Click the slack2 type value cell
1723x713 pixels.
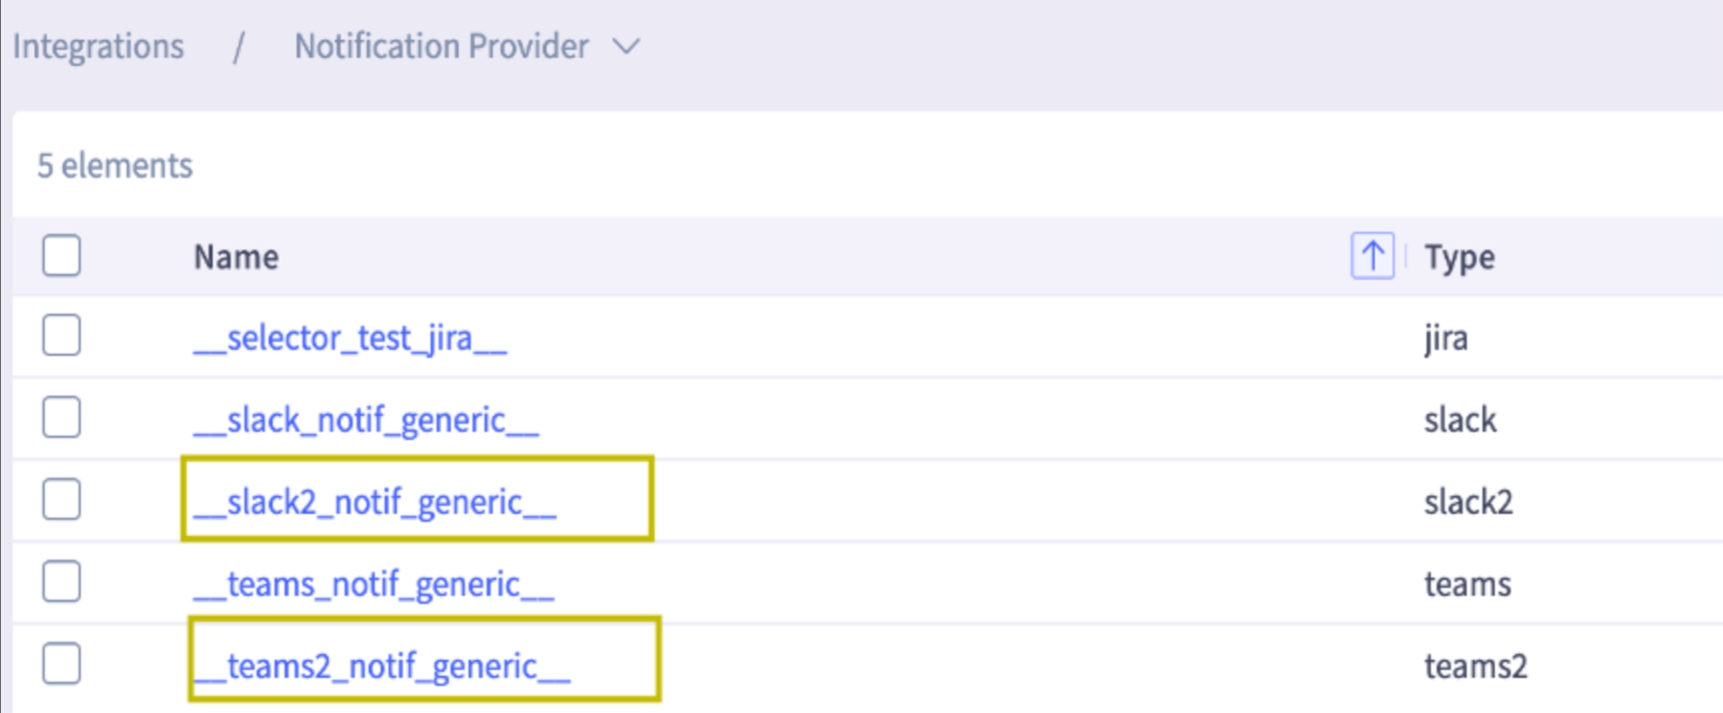coord(1467,502)
